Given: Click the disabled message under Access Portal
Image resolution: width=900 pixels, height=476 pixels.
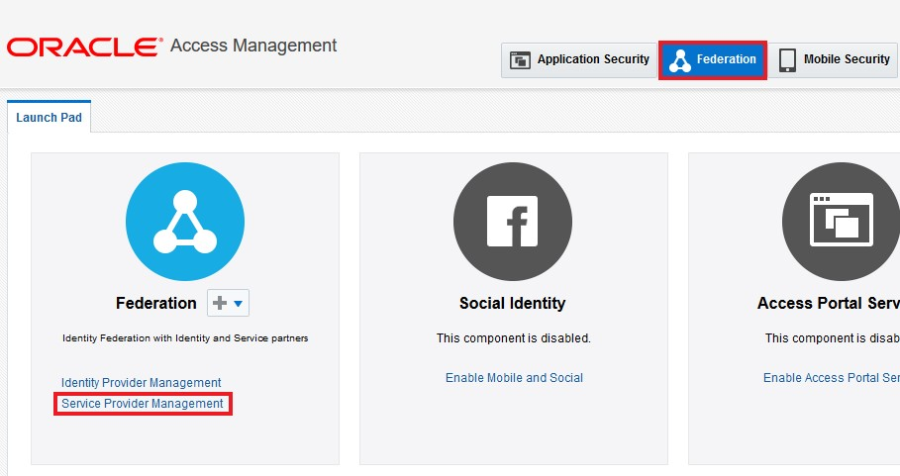Looking at the screenshot, I should (x=832, y=338).
